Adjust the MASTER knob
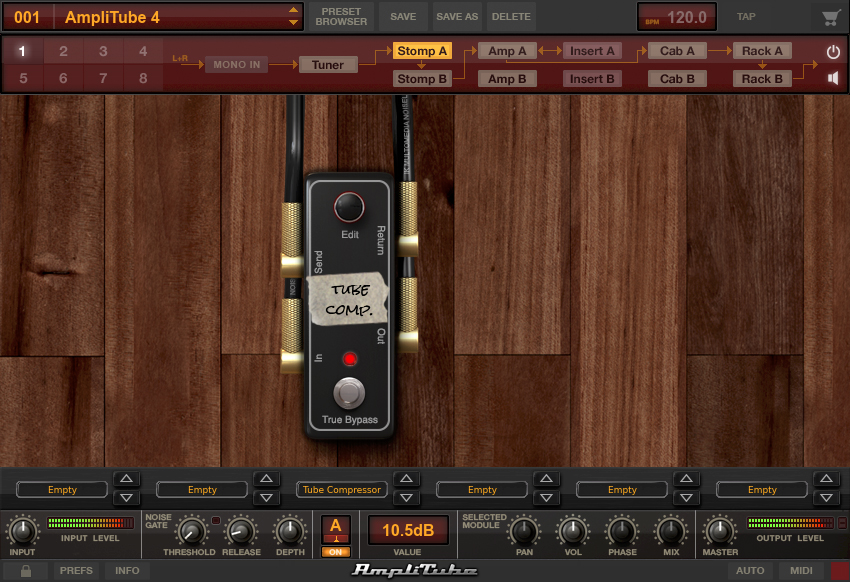Viewport: 850px width, 582px height. point(720,531)
